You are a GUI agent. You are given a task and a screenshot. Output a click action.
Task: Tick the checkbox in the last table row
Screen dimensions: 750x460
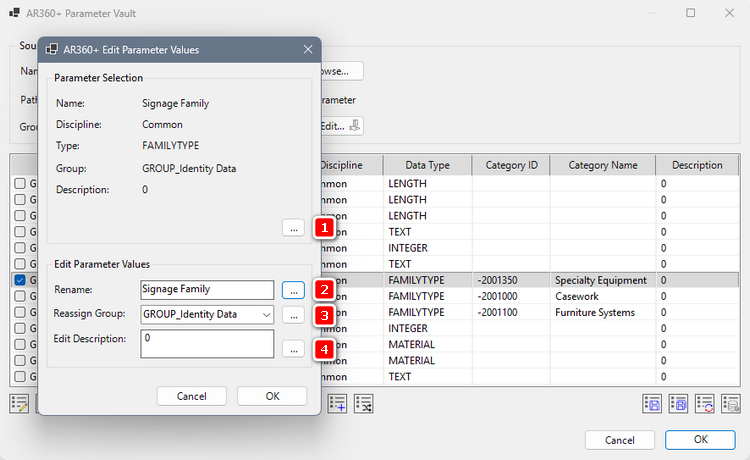(20, 377)
